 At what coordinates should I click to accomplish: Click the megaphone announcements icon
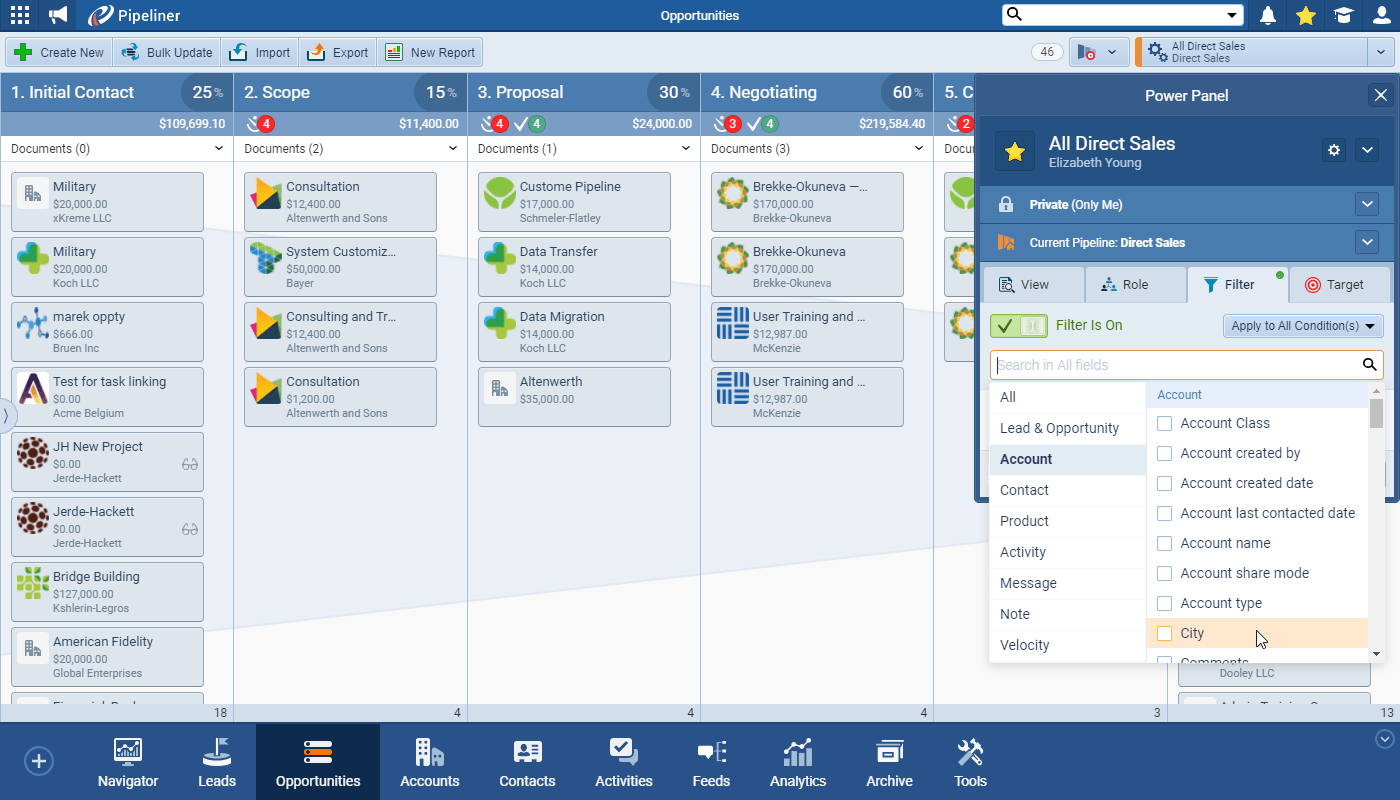pyautogui.click(x=59, y=15)
